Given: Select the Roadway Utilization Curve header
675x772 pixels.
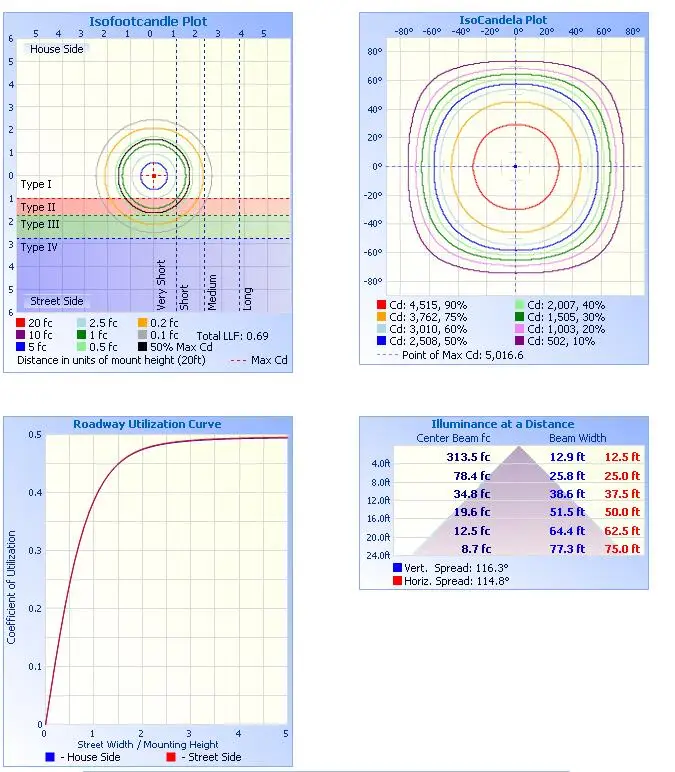Looking at the screenshot, I should [147, 424].
